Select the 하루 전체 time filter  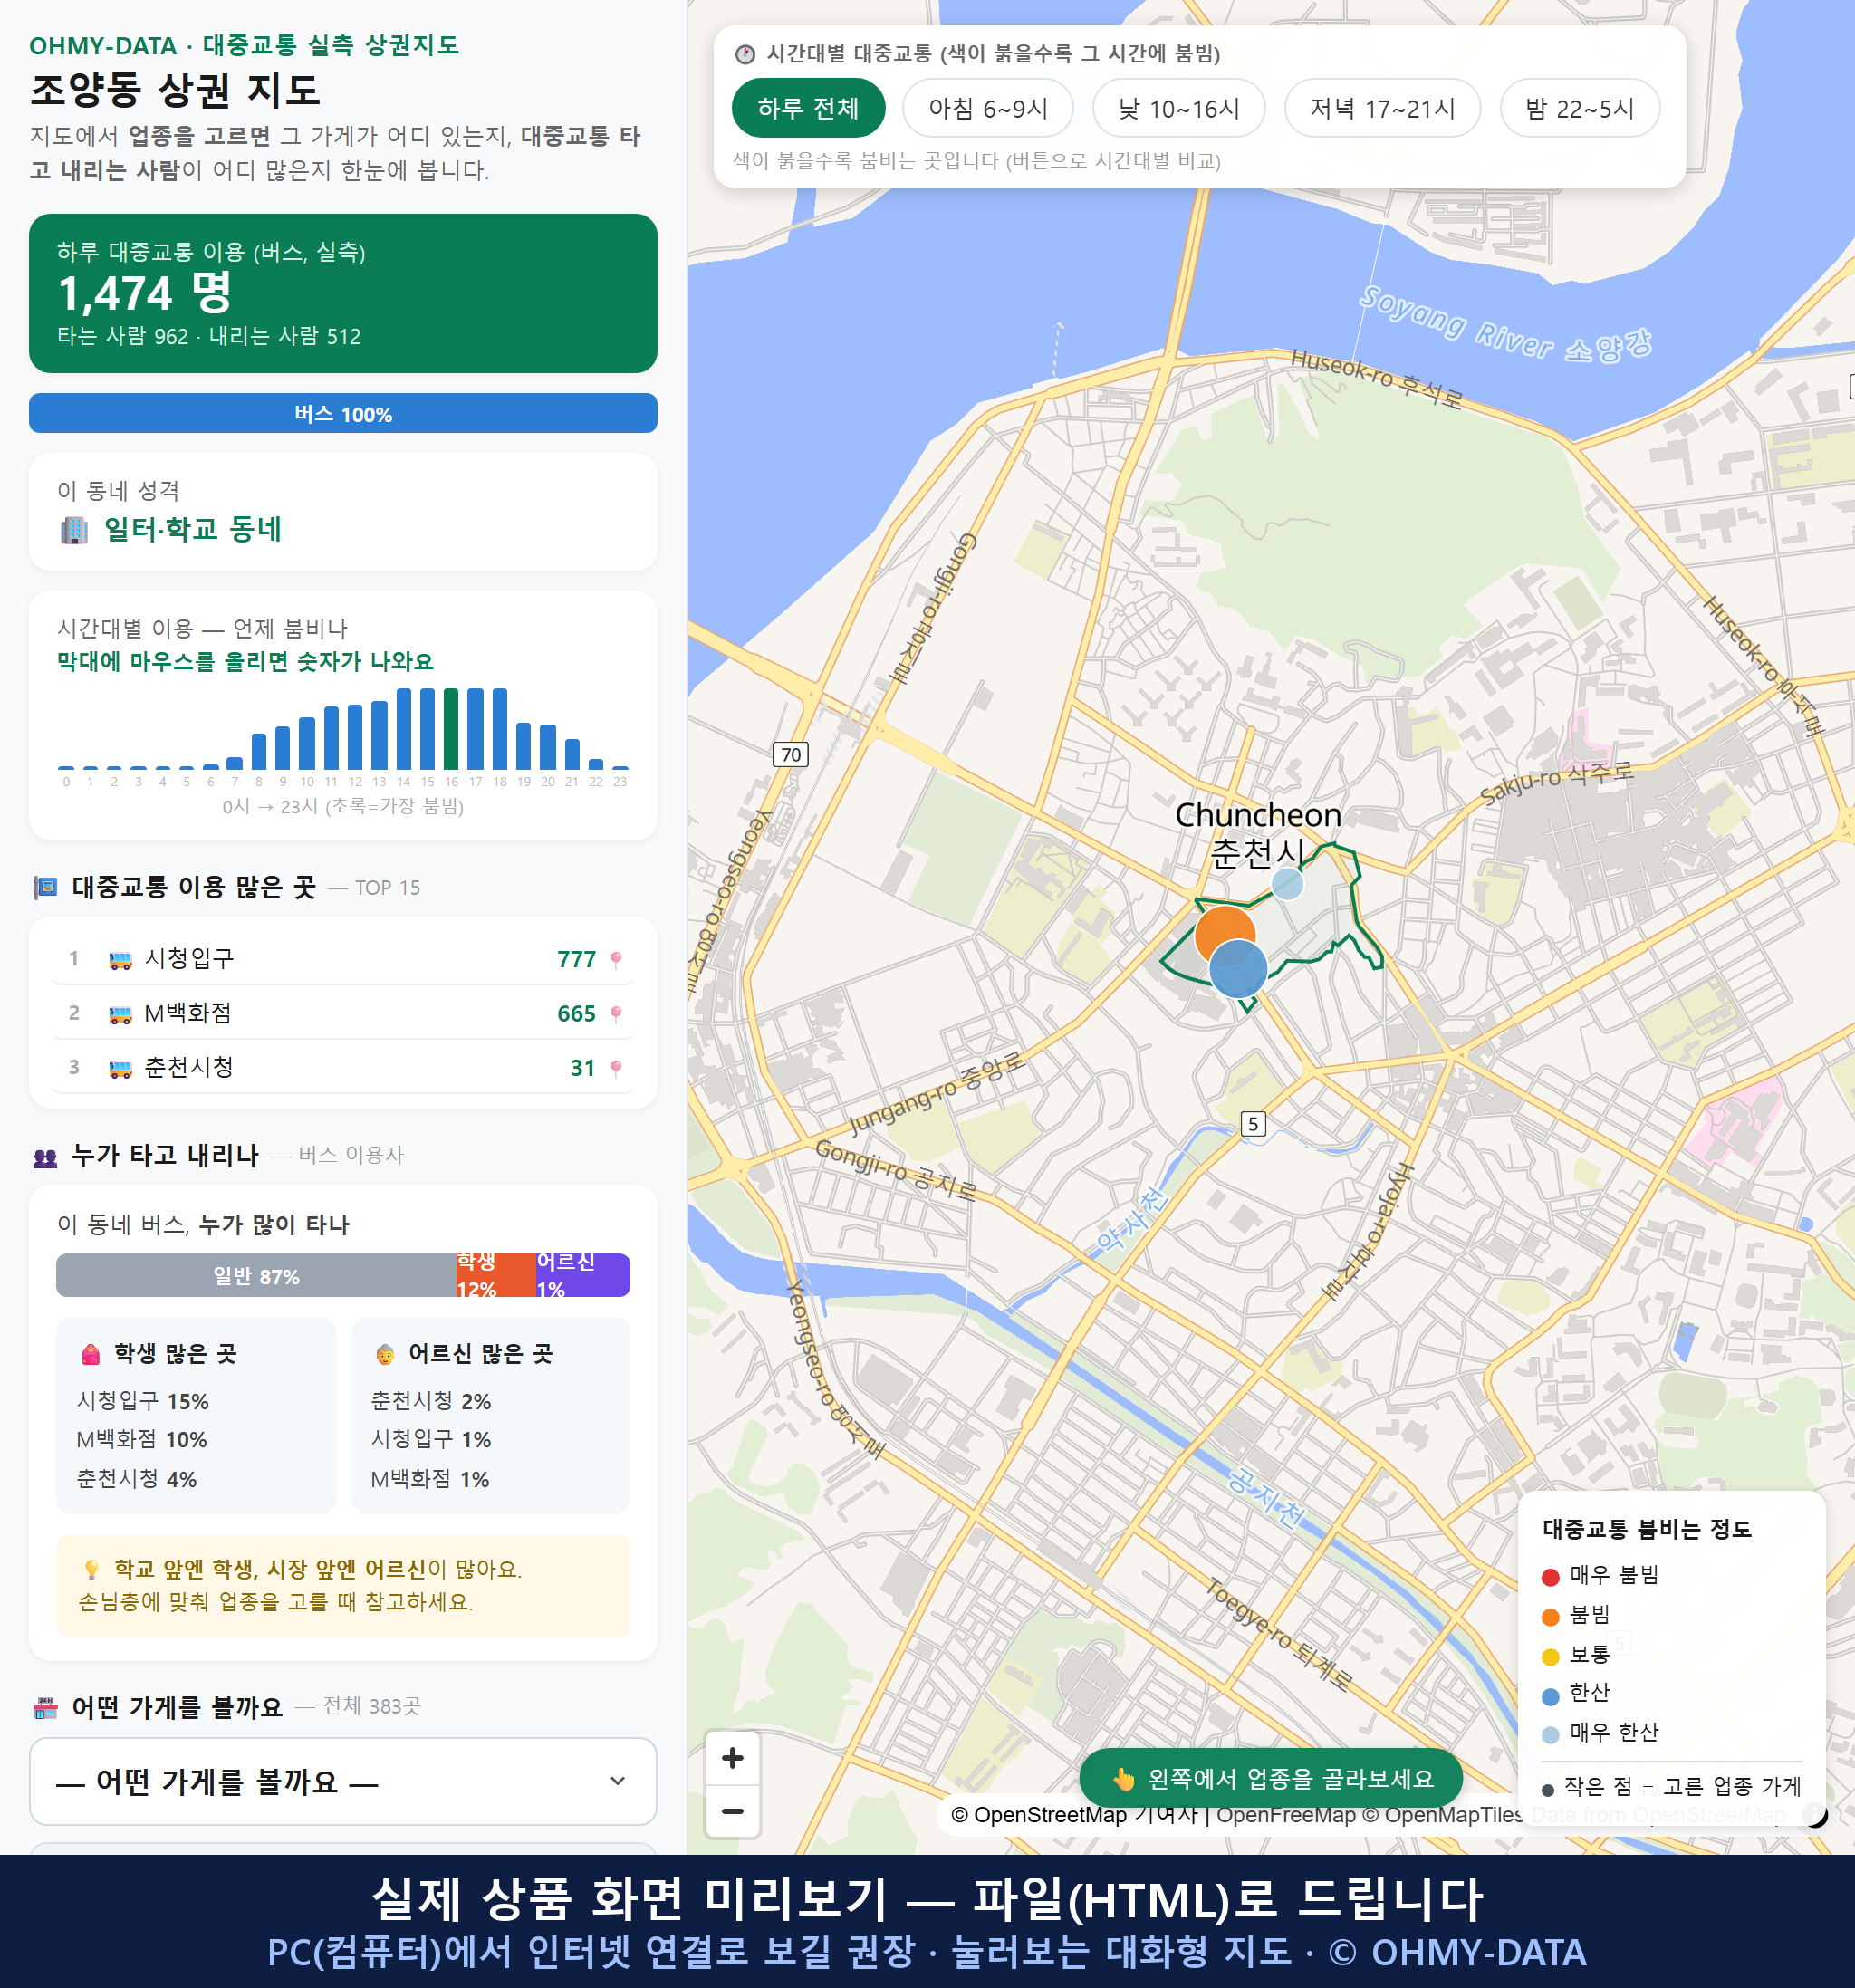click(x=808, y=108)
